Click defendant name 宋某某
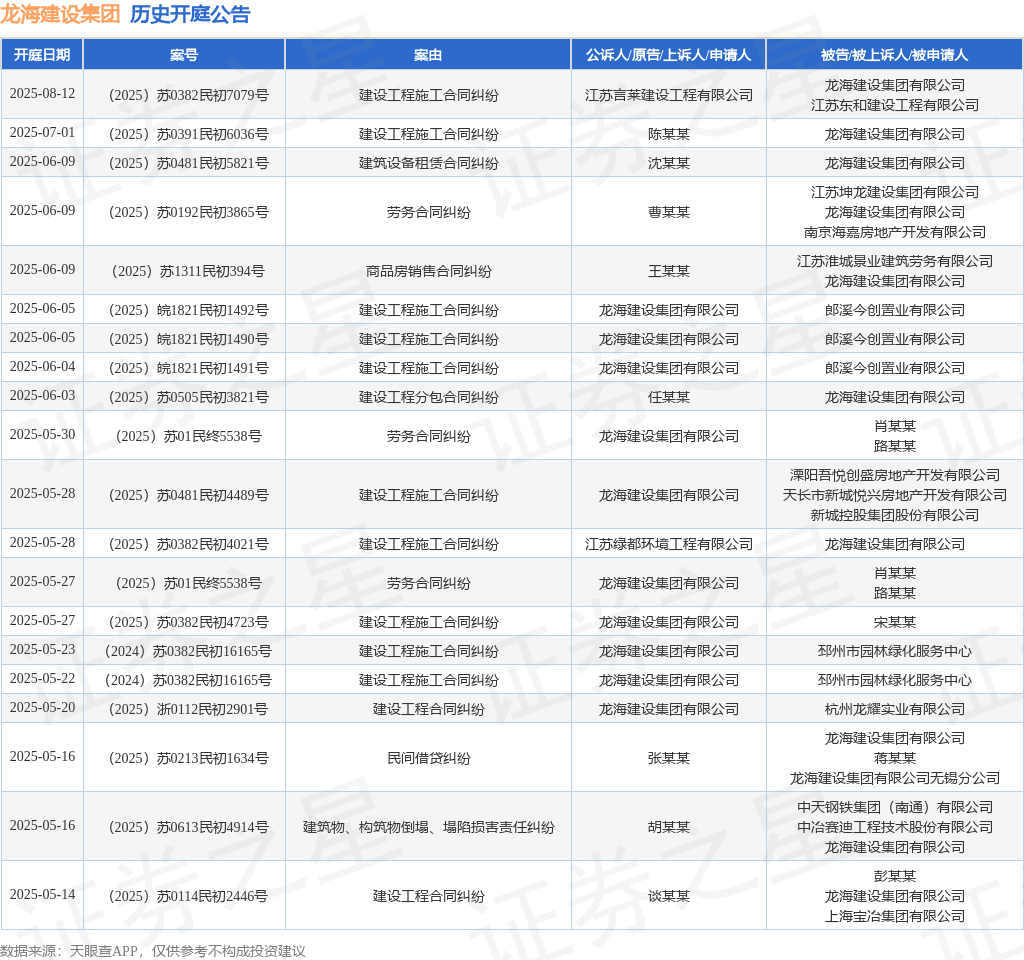This screenshot has width=1024, height=960. click(895, 622)
